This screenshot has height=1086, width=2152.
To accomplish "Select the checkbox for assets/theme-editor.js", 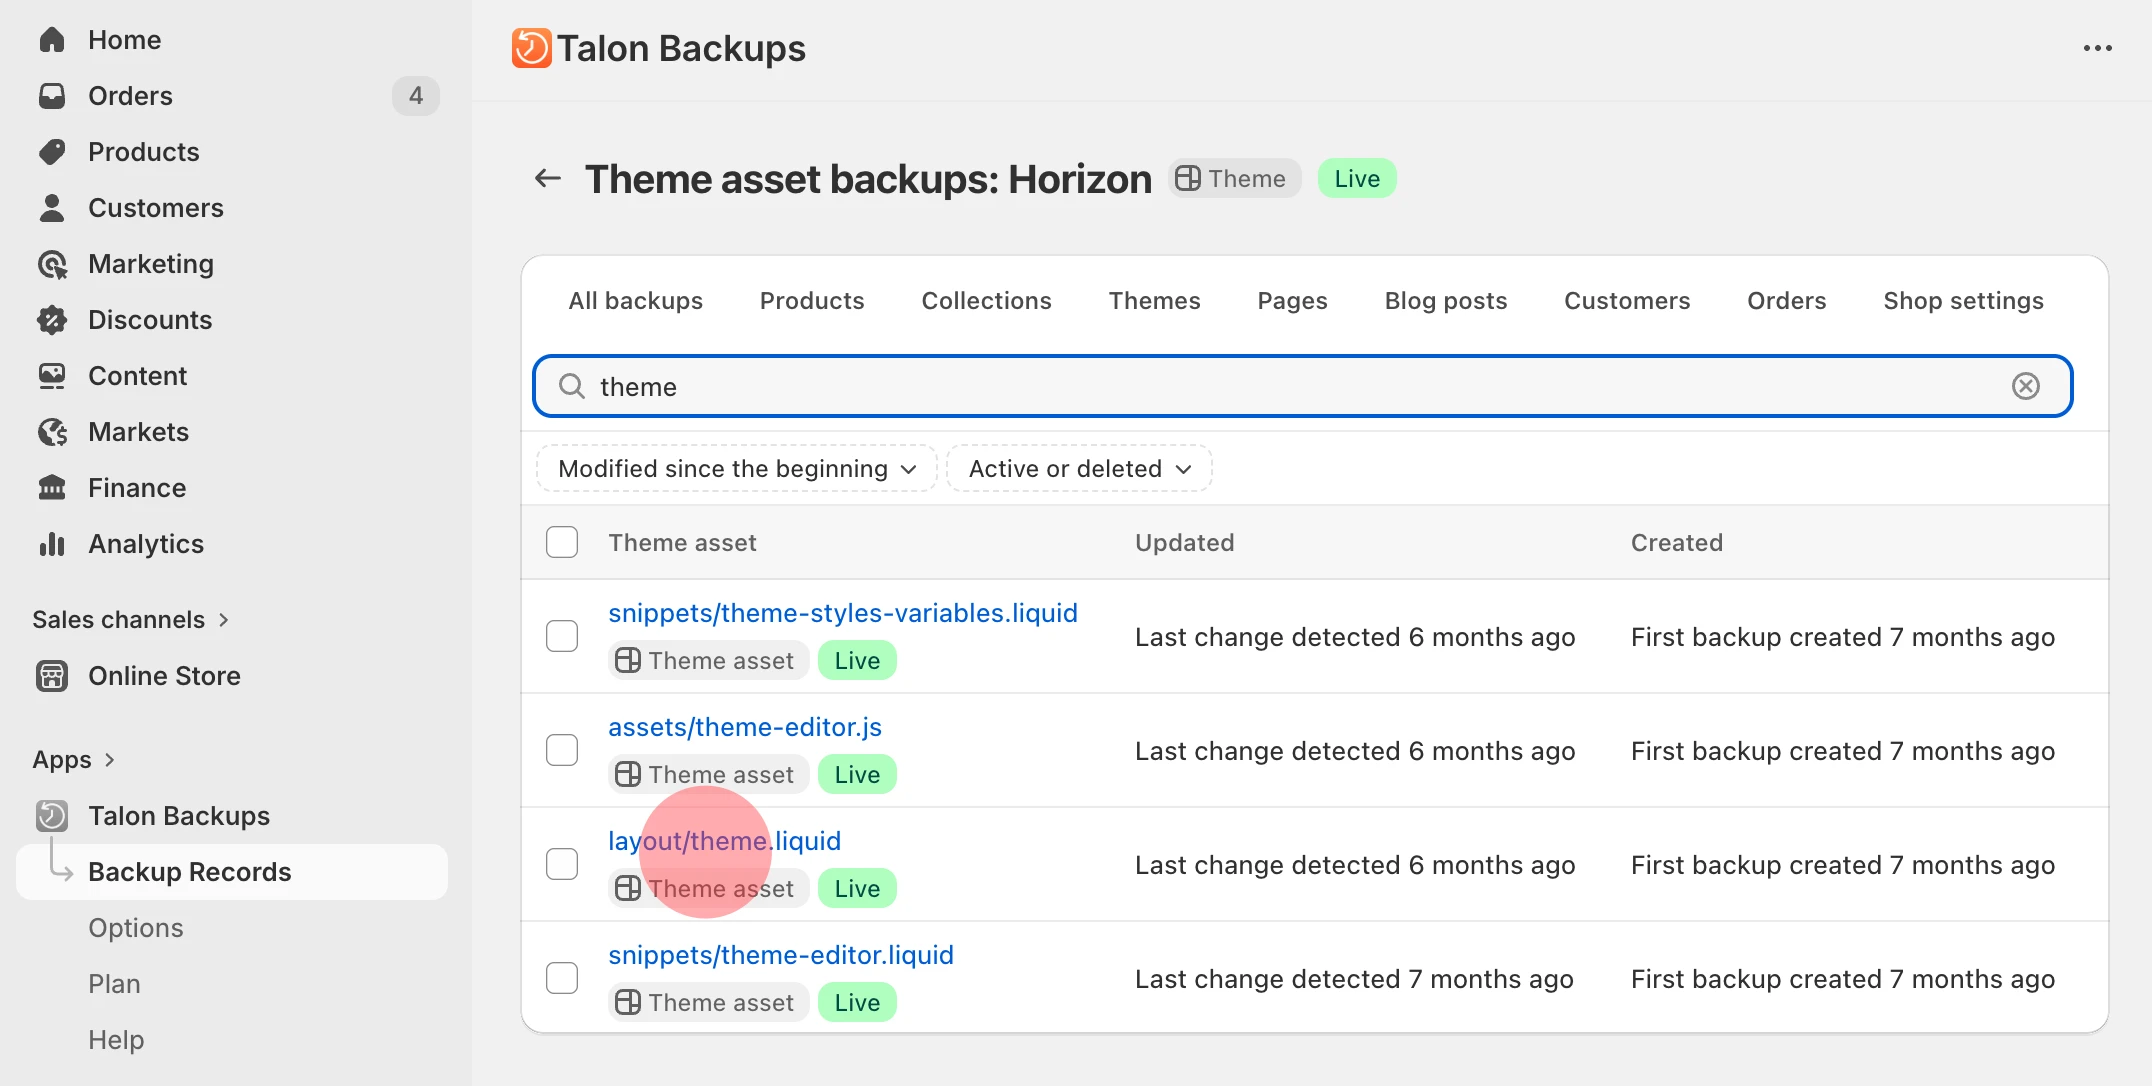I will 562,749.
